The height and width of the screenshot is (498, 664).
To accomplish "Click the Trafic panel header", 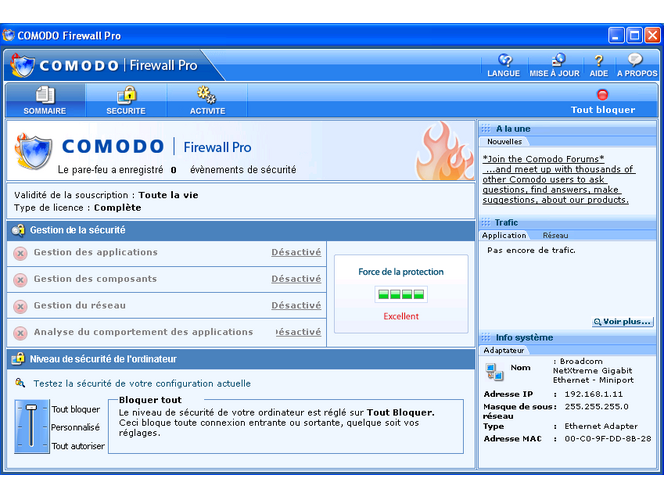I will click(x=567, y=223).
